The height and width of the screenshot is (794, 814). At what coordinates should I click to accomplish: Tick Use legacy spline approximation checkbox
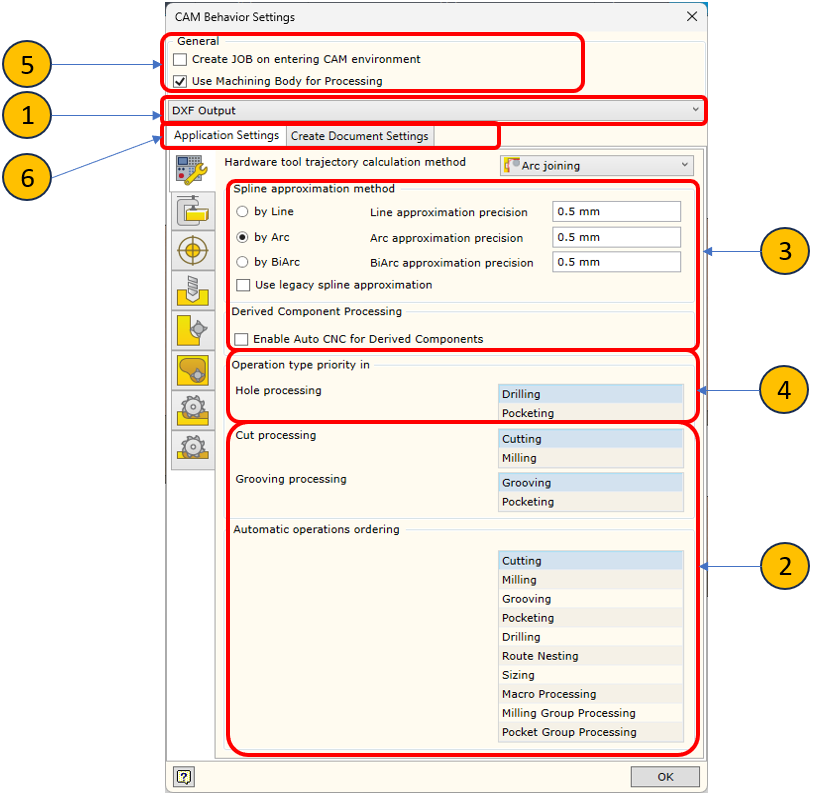243,285
